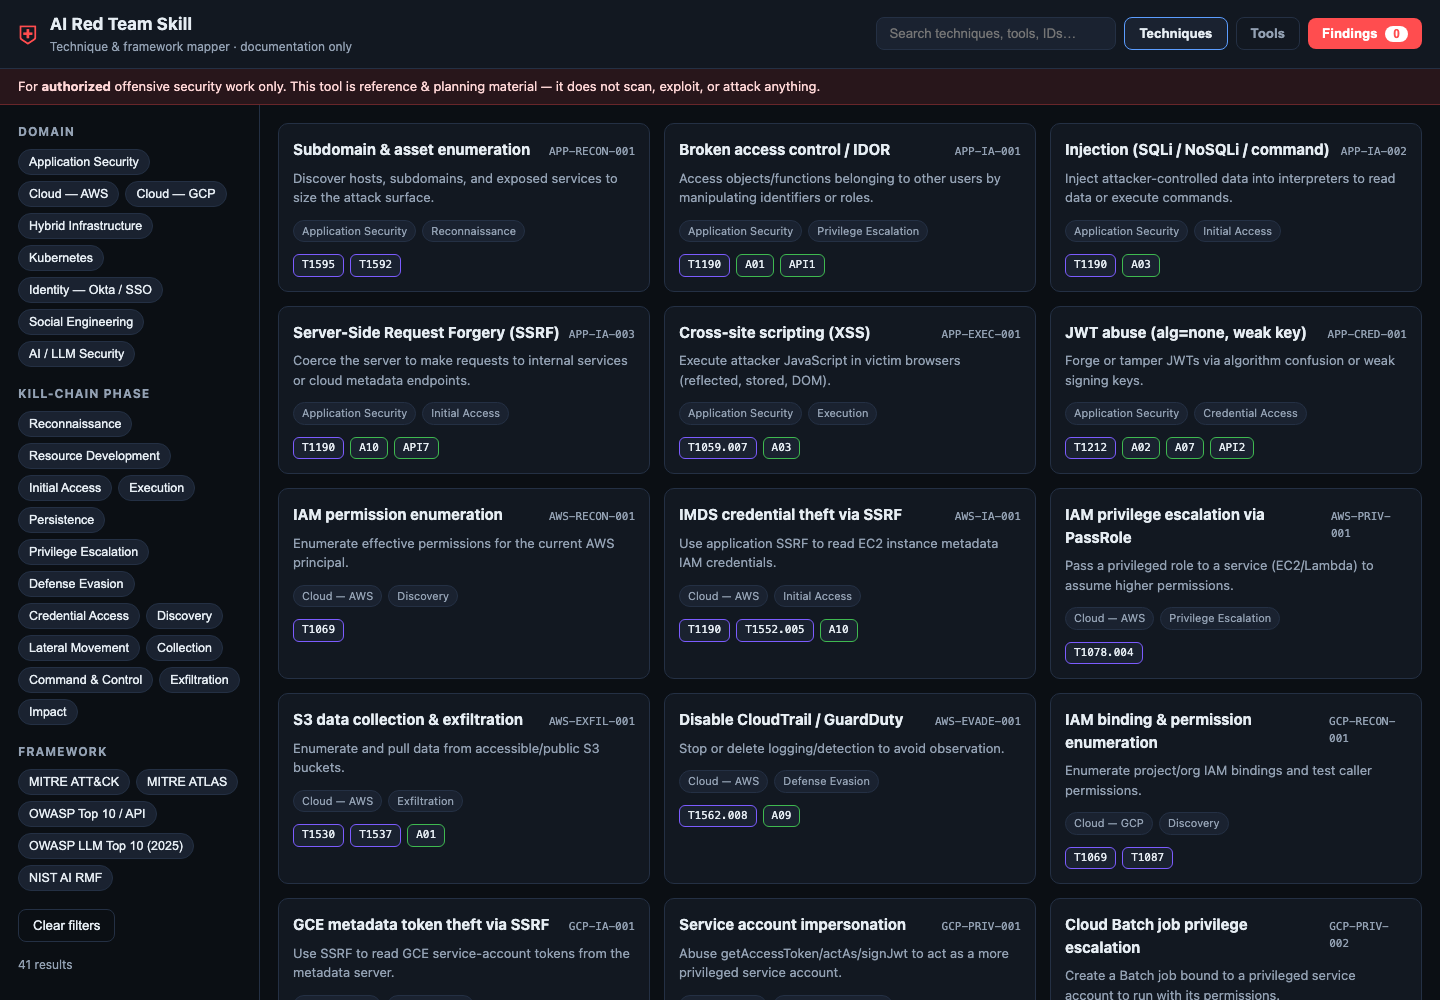Toggle Cloud — GCP domain filter

click(176, 194)
